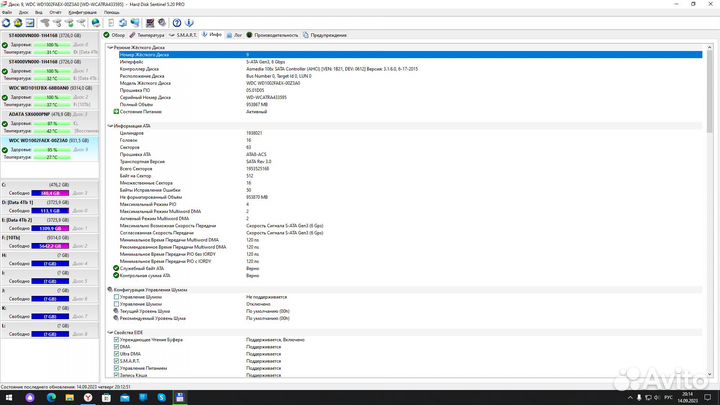The height and width of the screenshot is (405, 720).
Task: Switch to the Предупреждения tab
Action: coord(325,35)
